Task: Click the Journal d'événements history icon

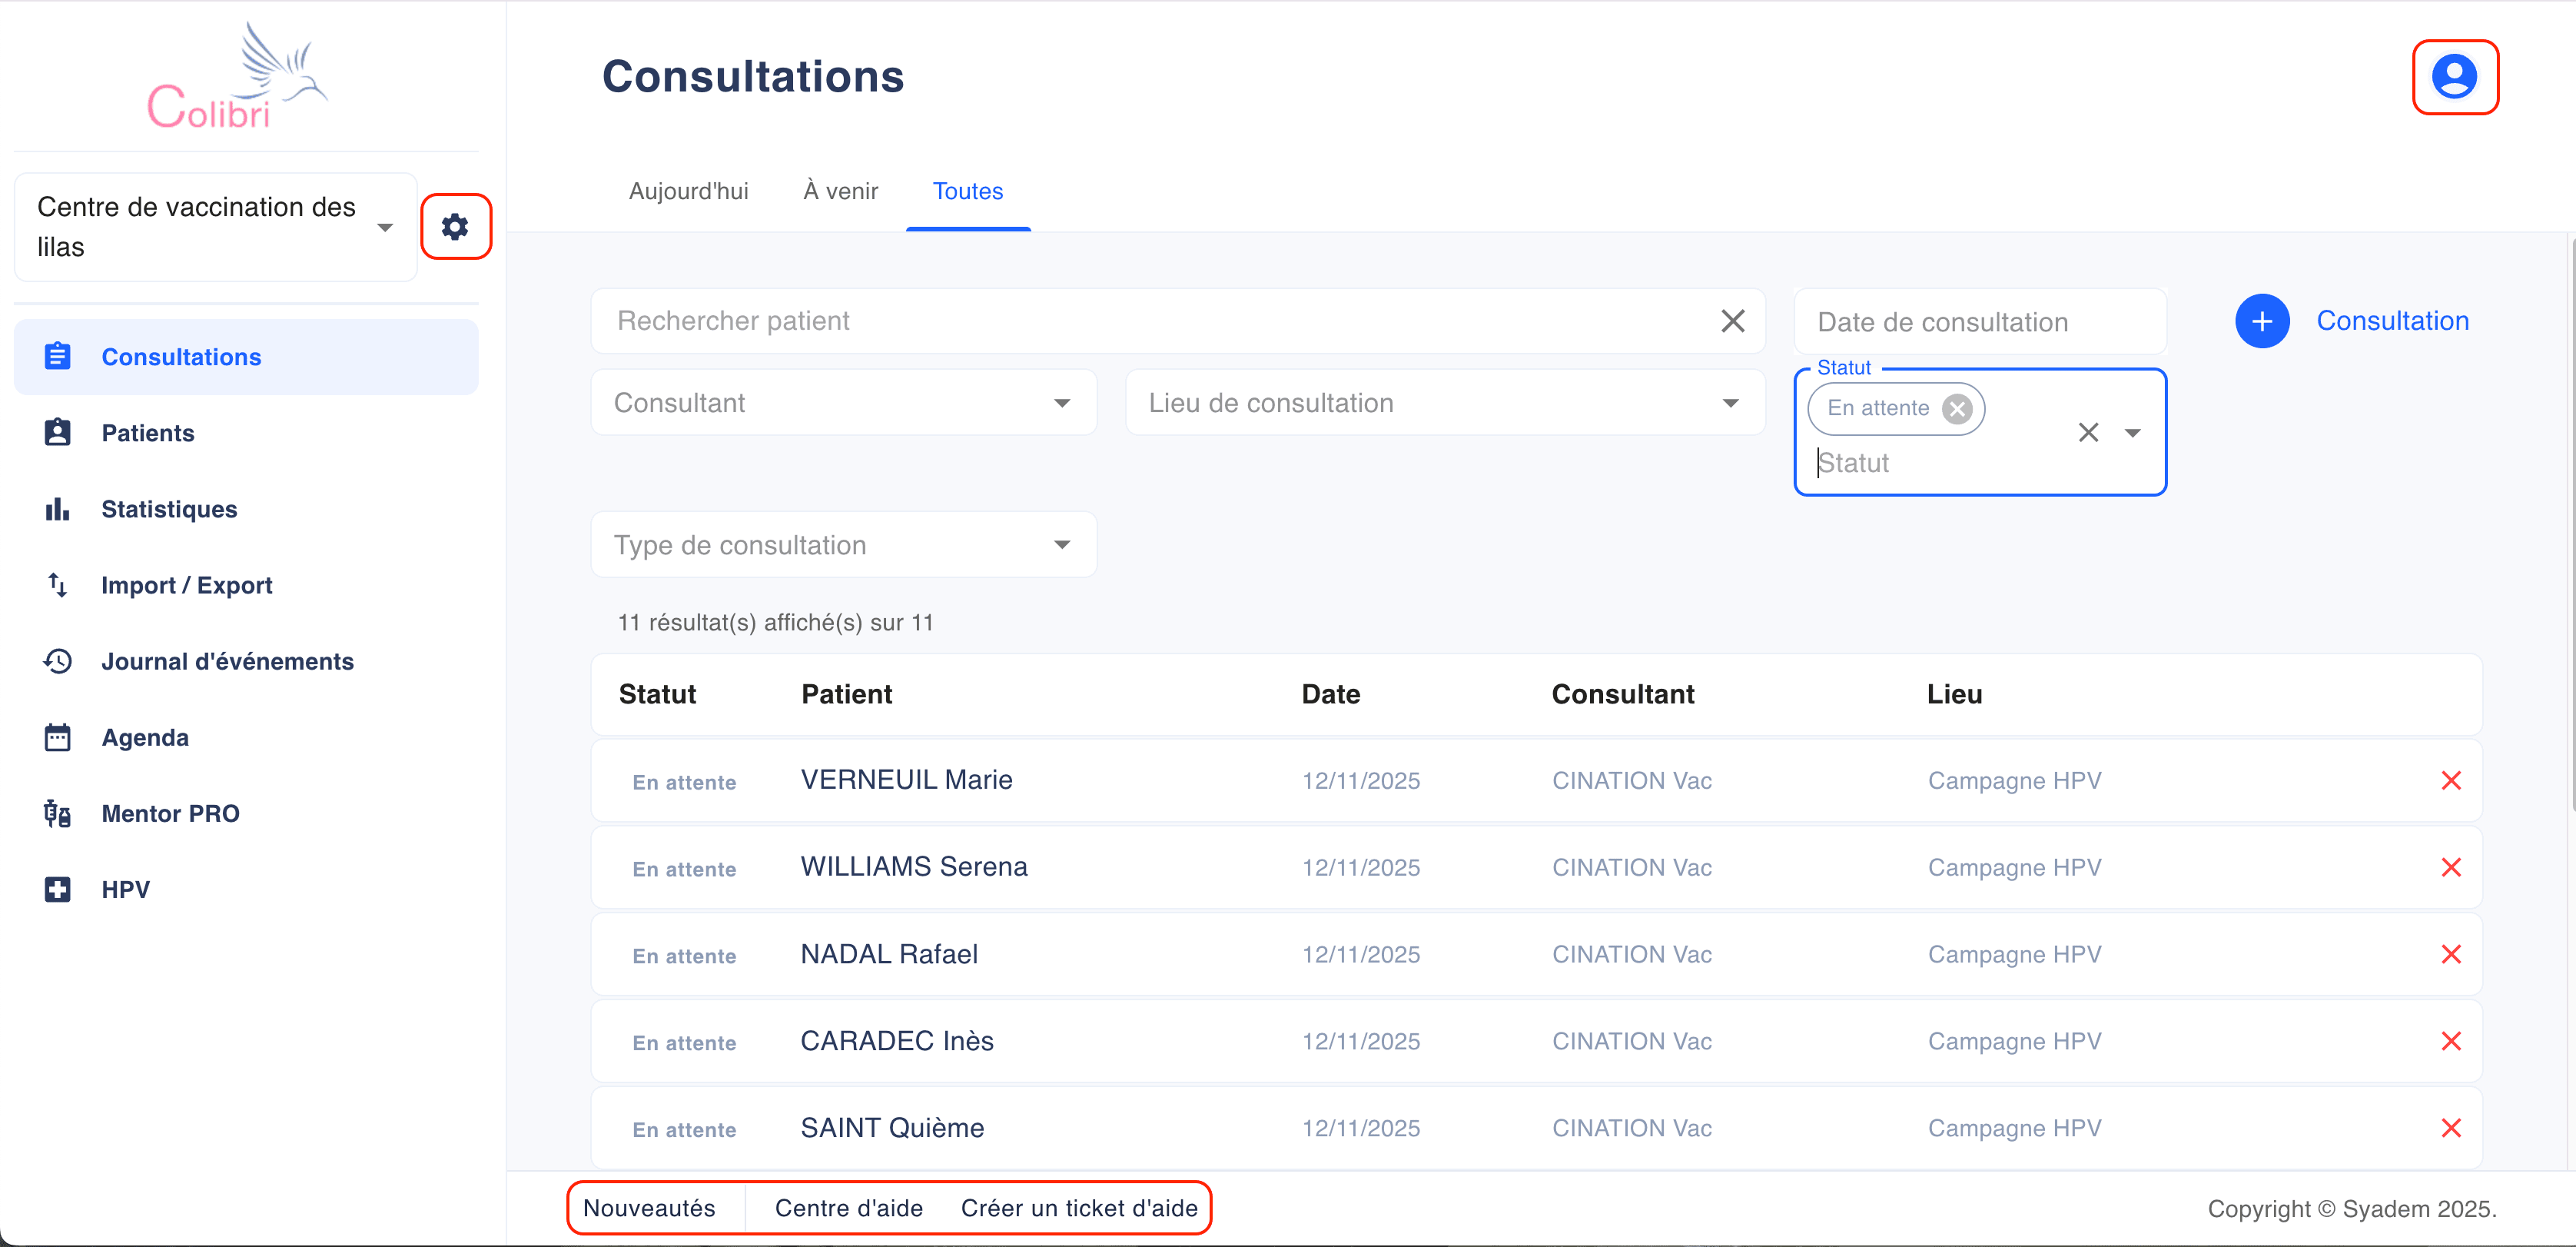Action: (58, 660)
